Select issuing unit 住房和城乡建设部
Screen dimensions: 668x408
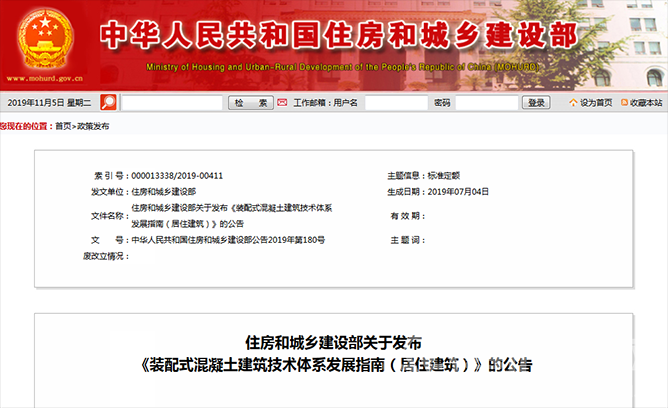pos(164,192)
